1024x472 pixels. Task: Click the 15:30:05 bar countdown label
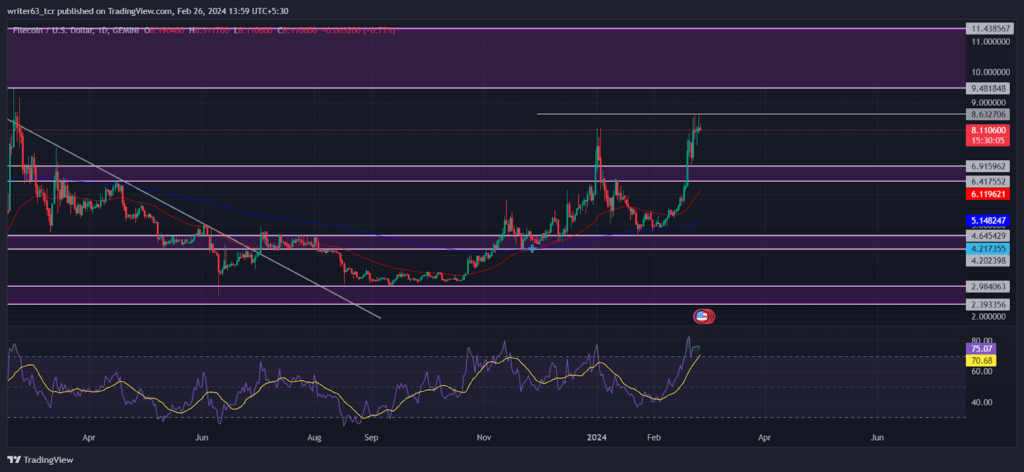click(x=990, y=140)
